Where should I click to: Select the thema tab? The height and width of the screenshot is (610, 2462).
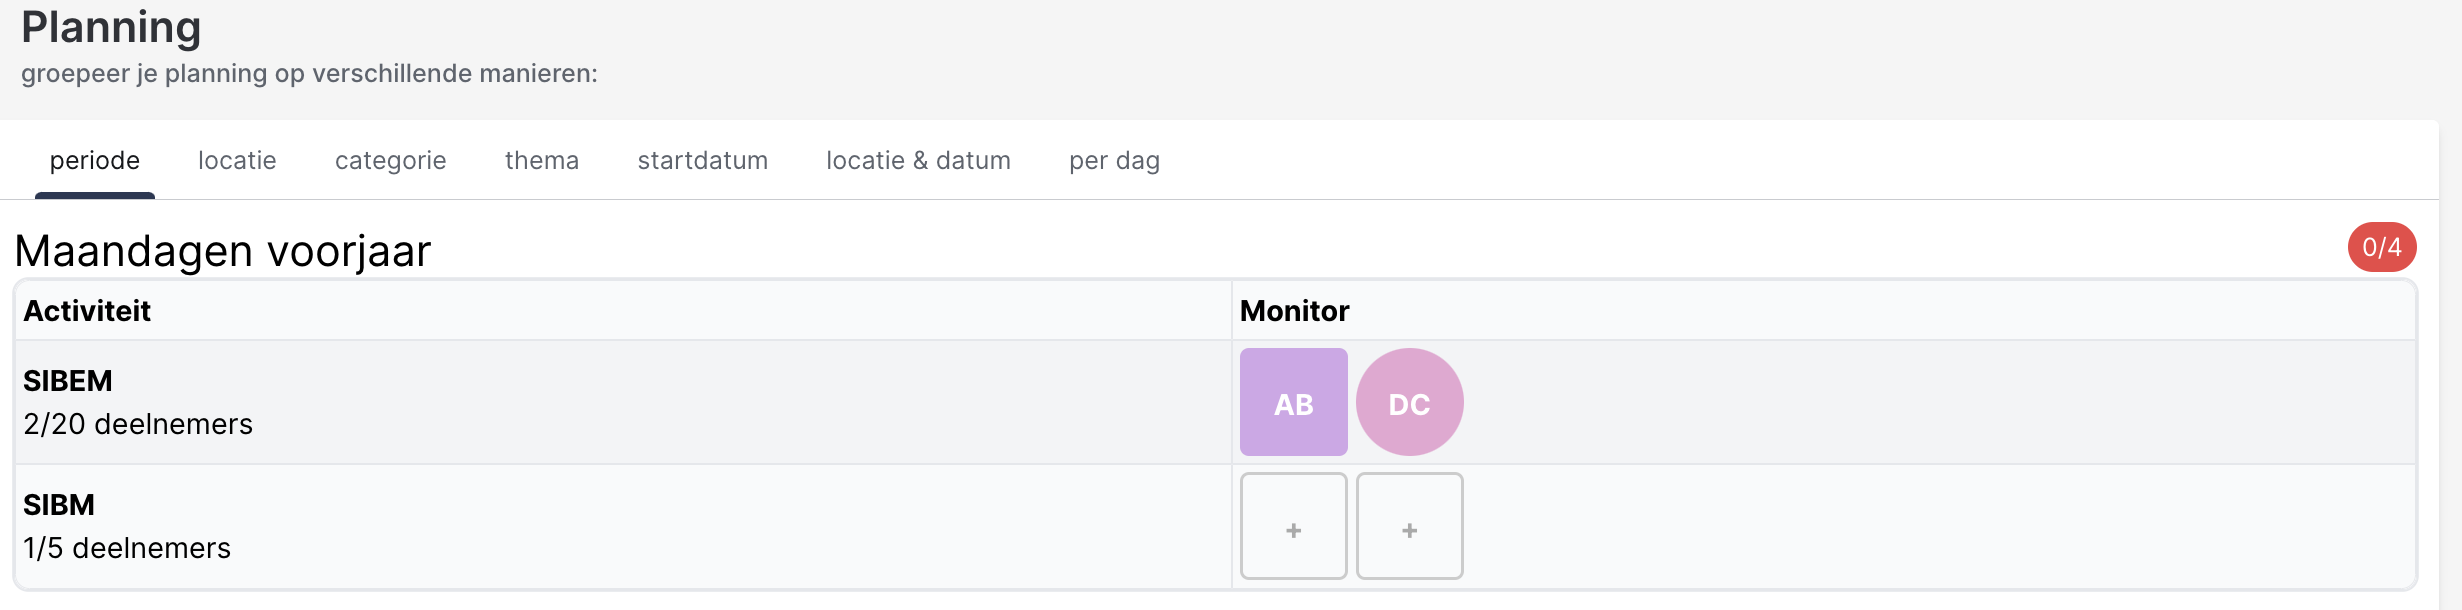541,161
